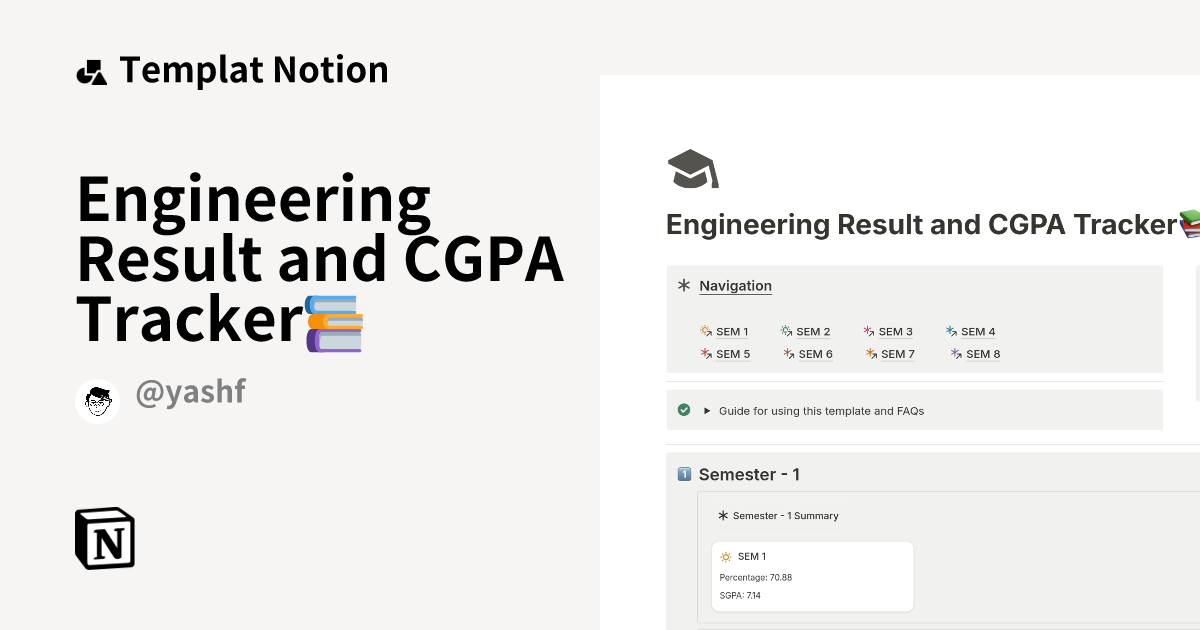Open the SEM 5 navigation link
The height and width of the screenshot is (630, 1200).
(733, 353)
